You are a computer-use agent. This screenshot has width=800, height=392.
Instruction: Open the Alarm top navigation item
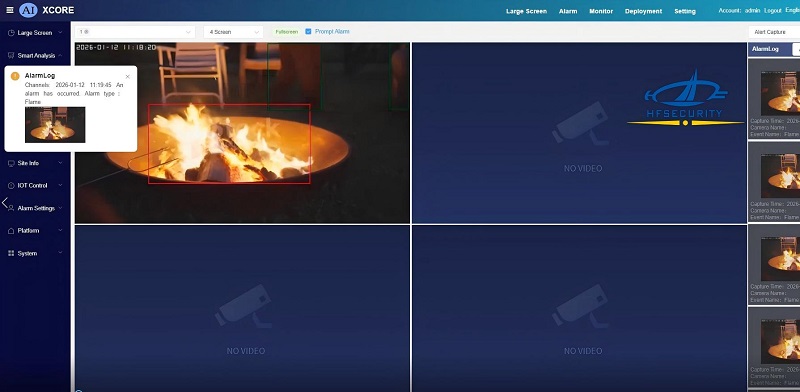pos(568,11)
